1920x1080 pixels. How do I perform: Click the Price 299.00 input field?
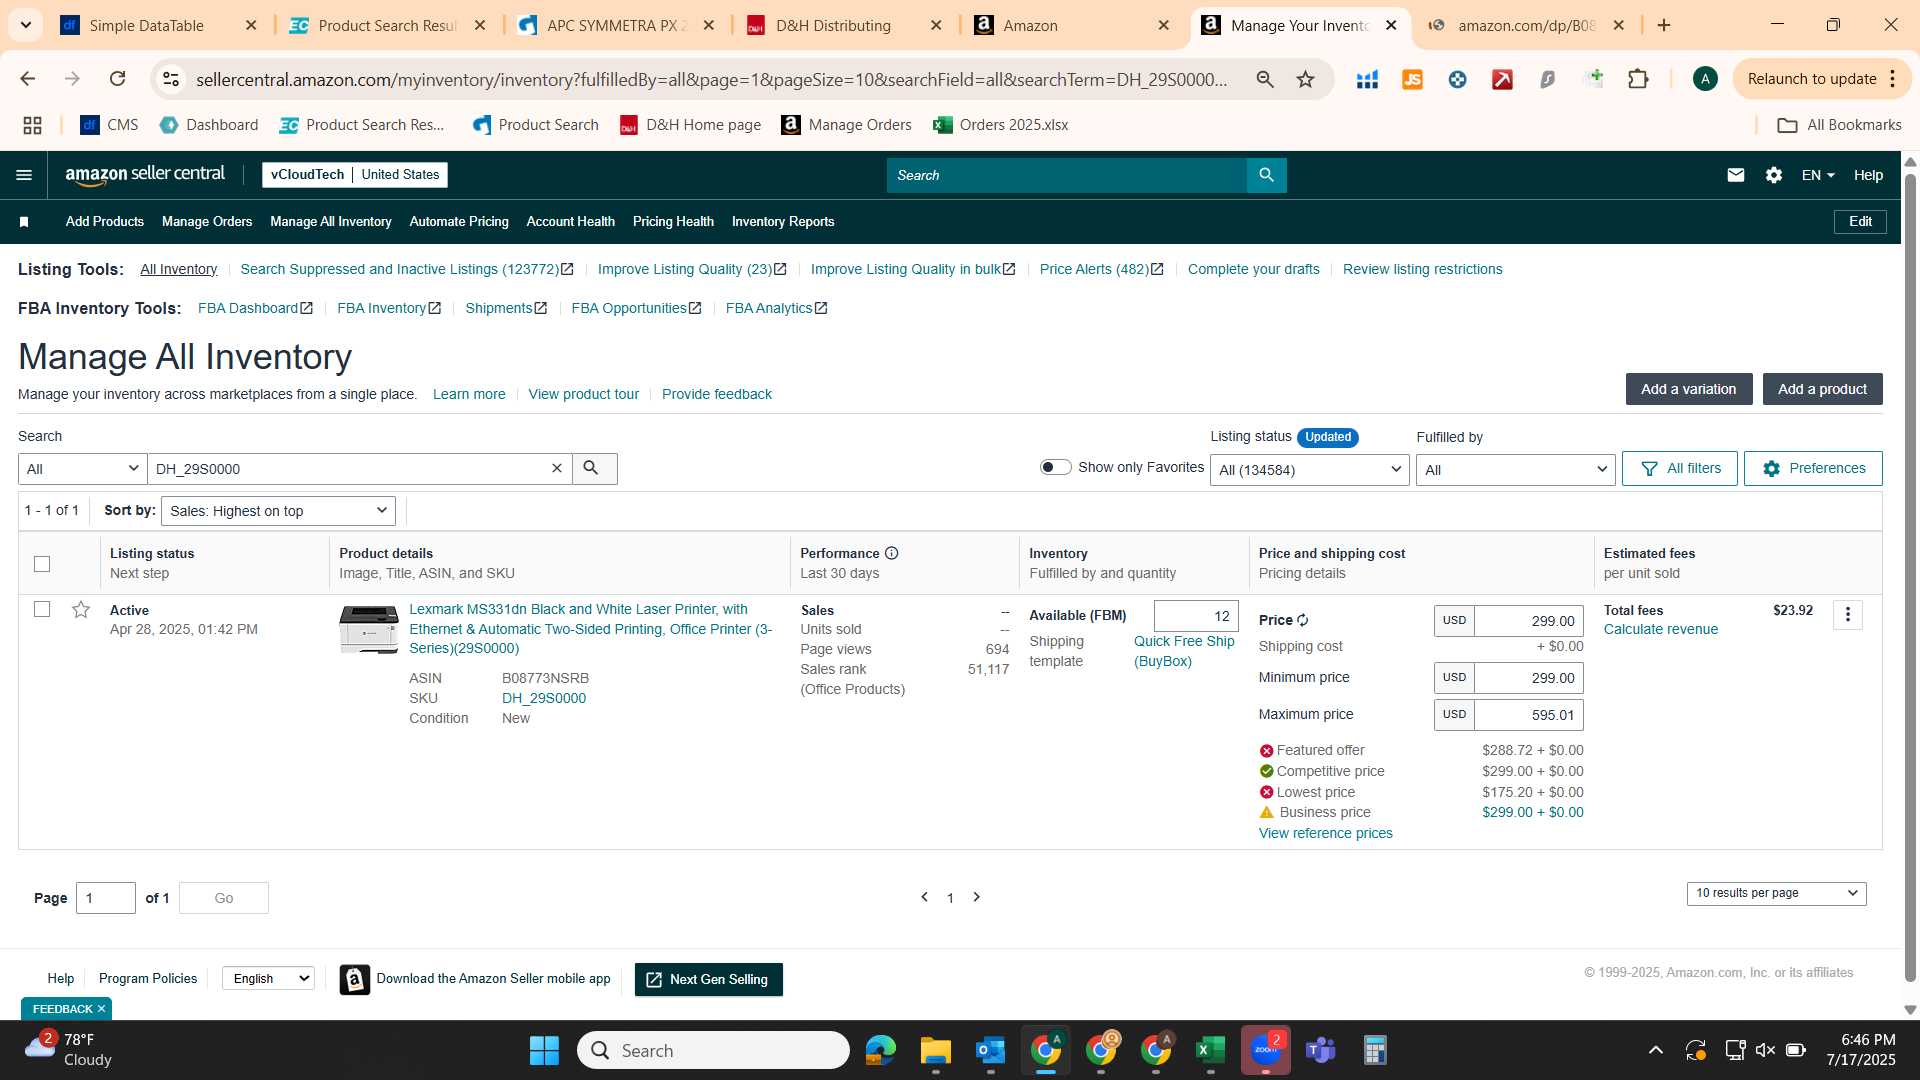click(x=1528, y=621)
